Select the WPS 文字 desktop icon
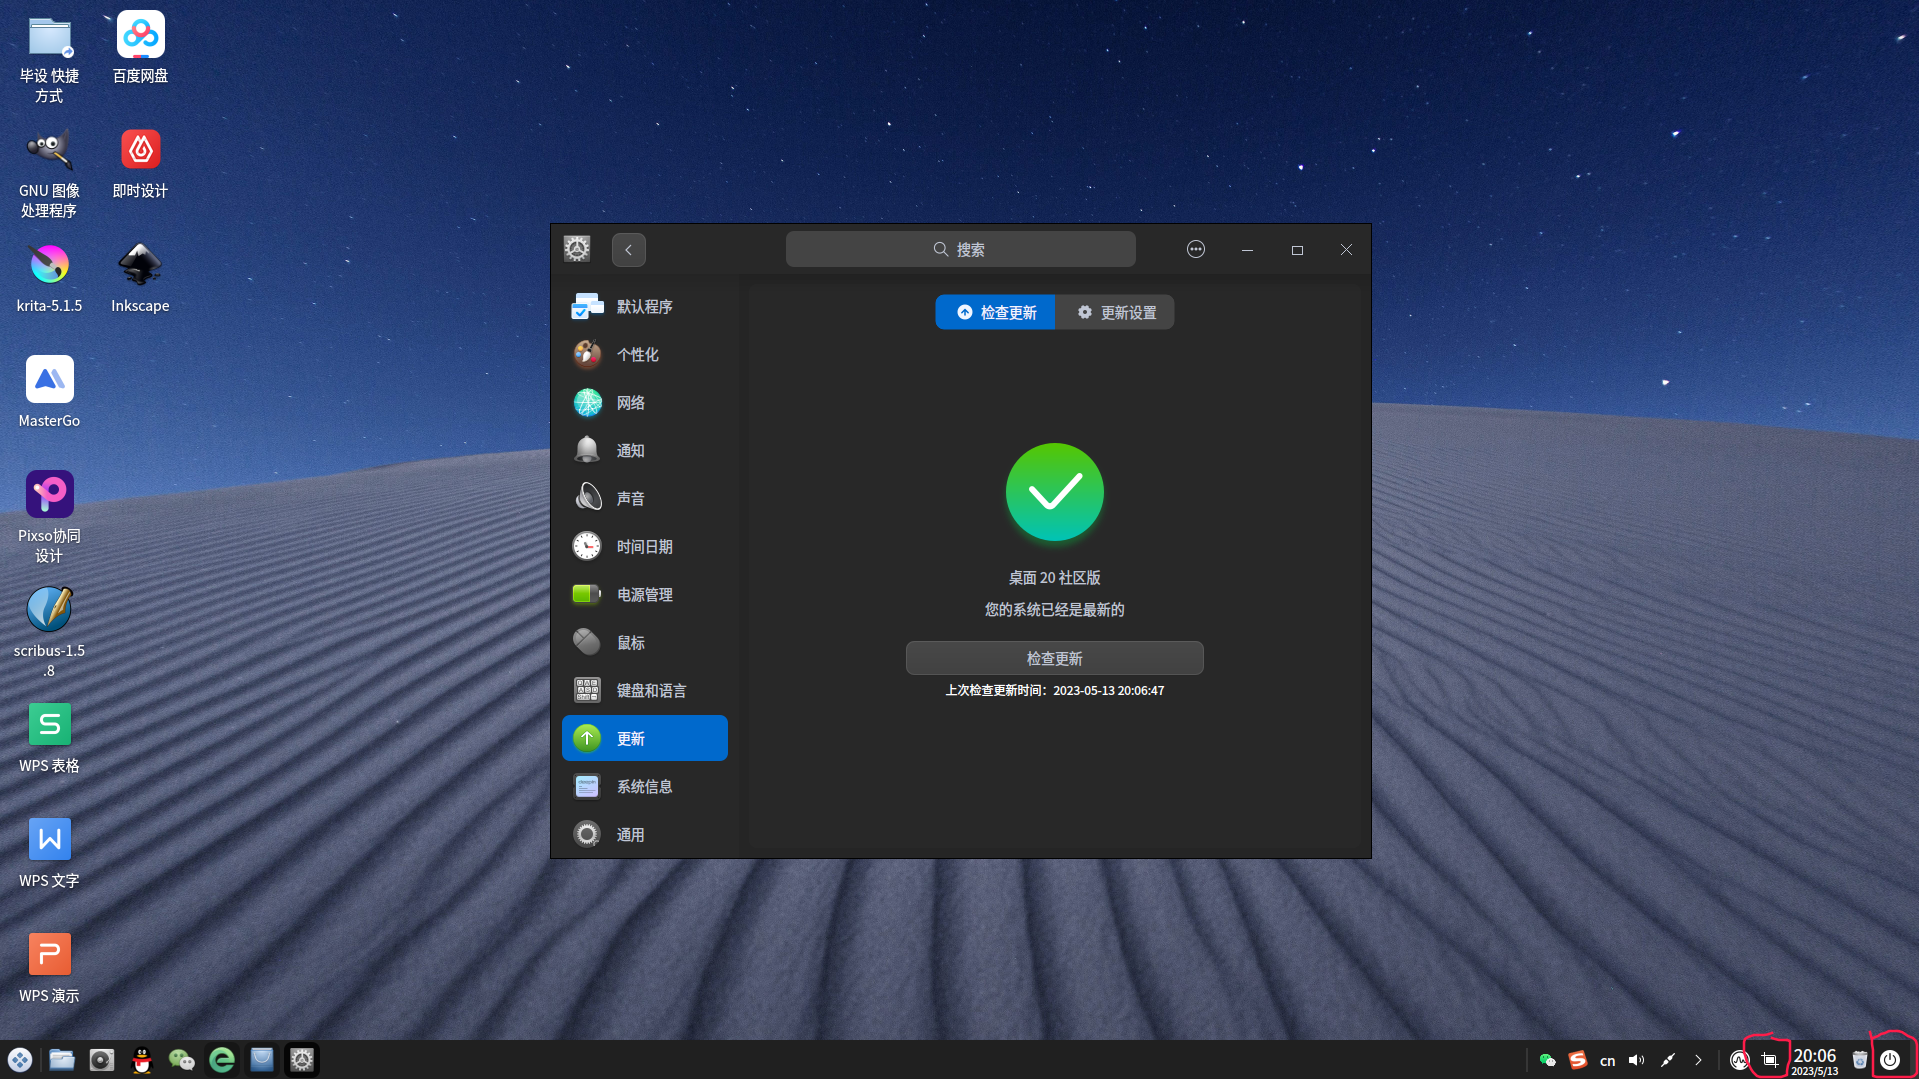 (49, 854)
